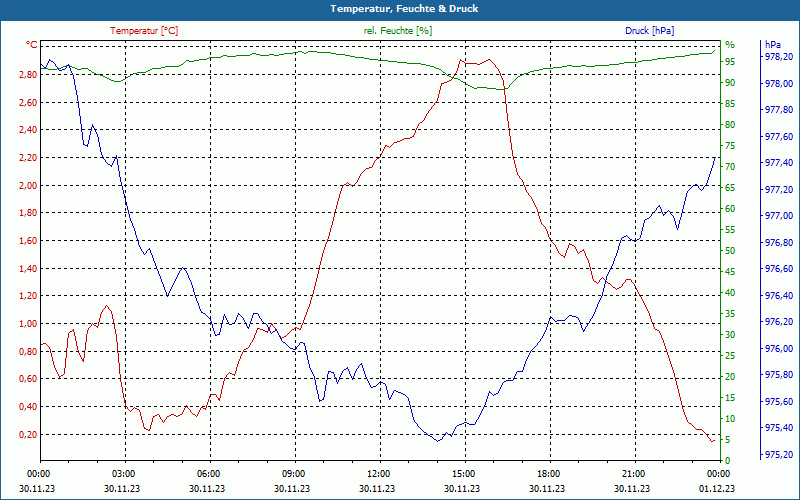Click temperature axis value 2,80
Viewport: 800px width, 500px height.
(29, 75)
